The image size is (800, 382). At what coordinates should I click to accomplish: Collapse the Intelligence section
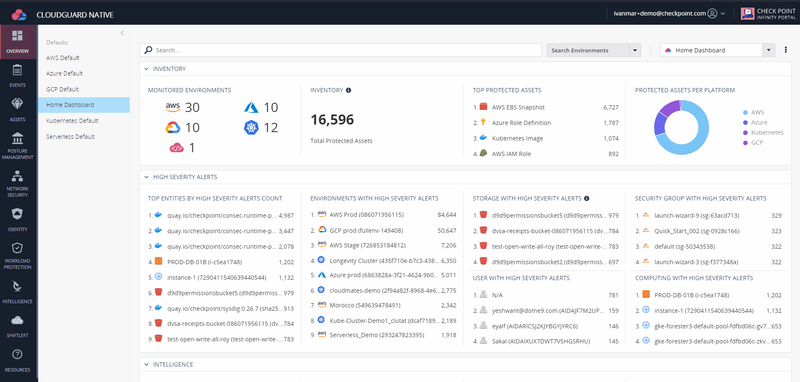[x=146, y=365]
